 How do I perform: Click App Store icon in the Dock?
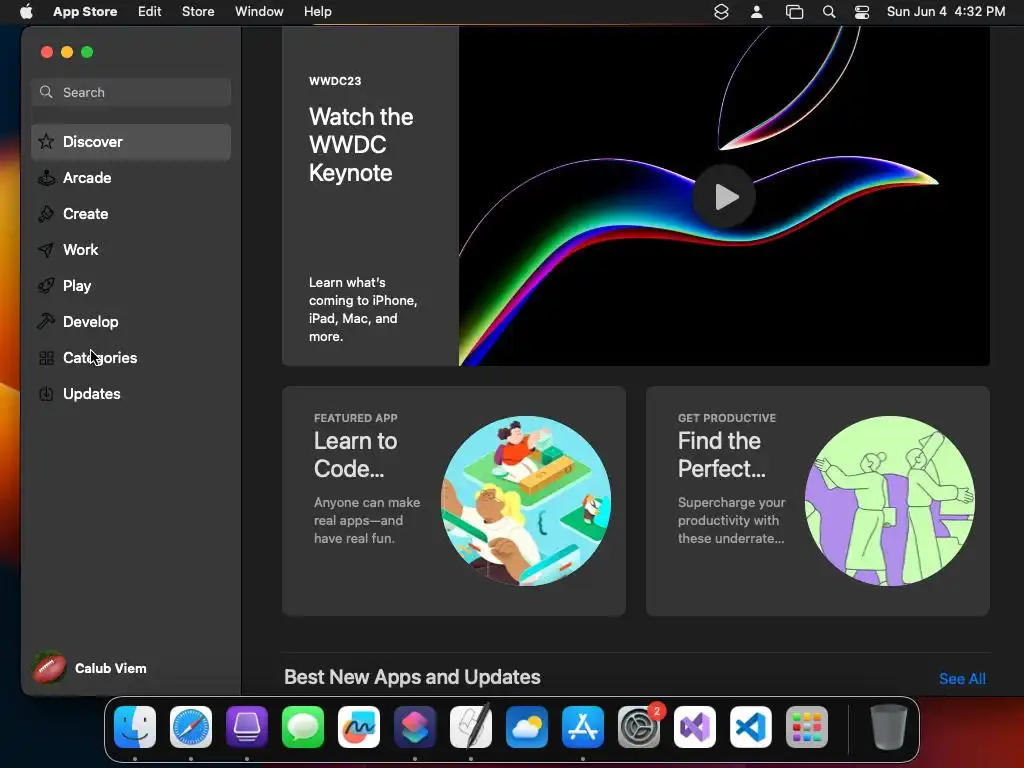coord(583,727)
